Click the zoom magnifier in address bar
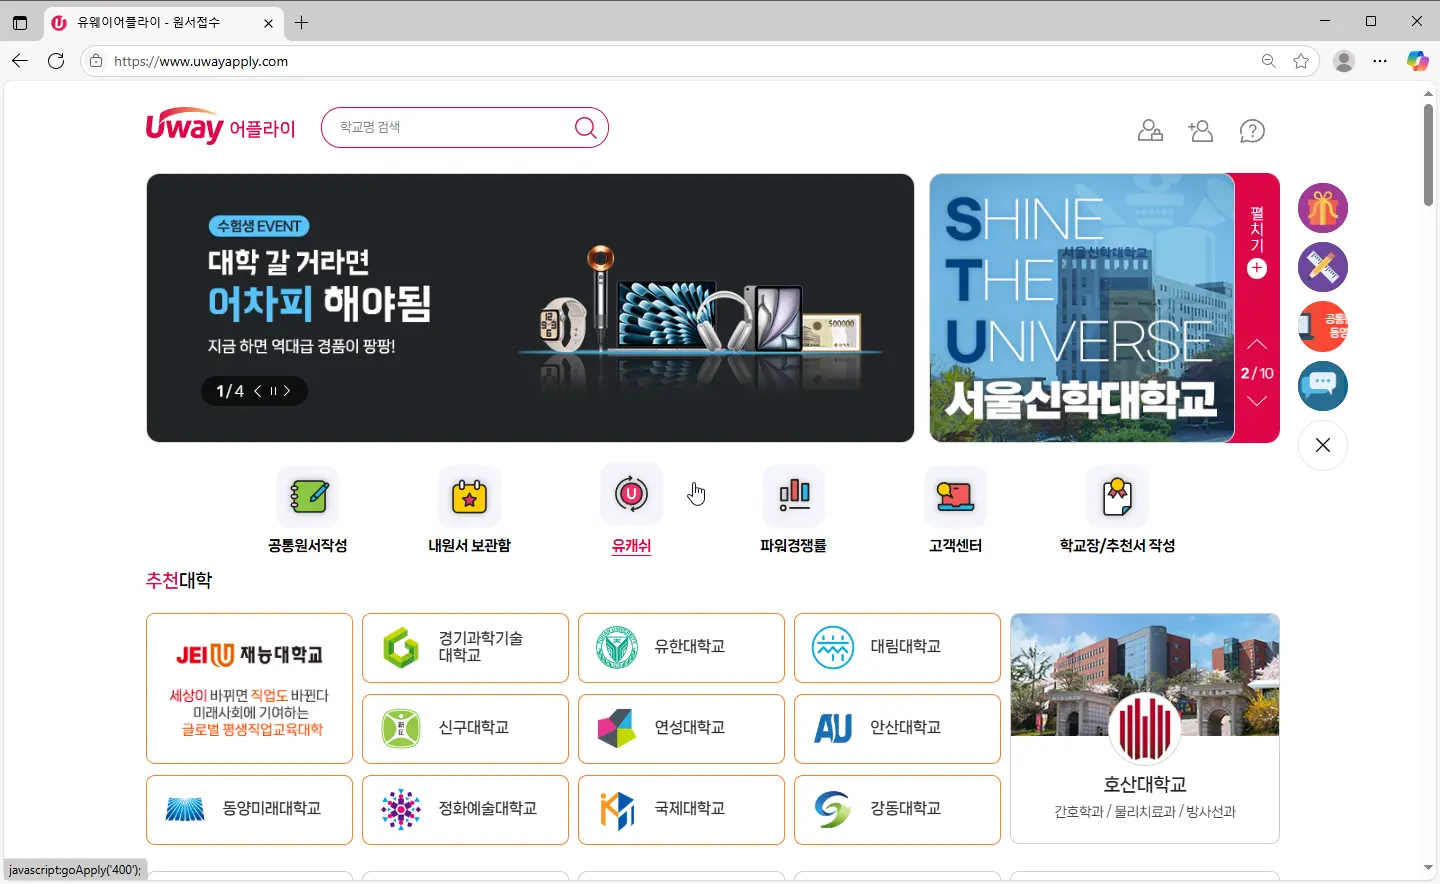Screen dimensions: 1440x884 click(1268, 61)
